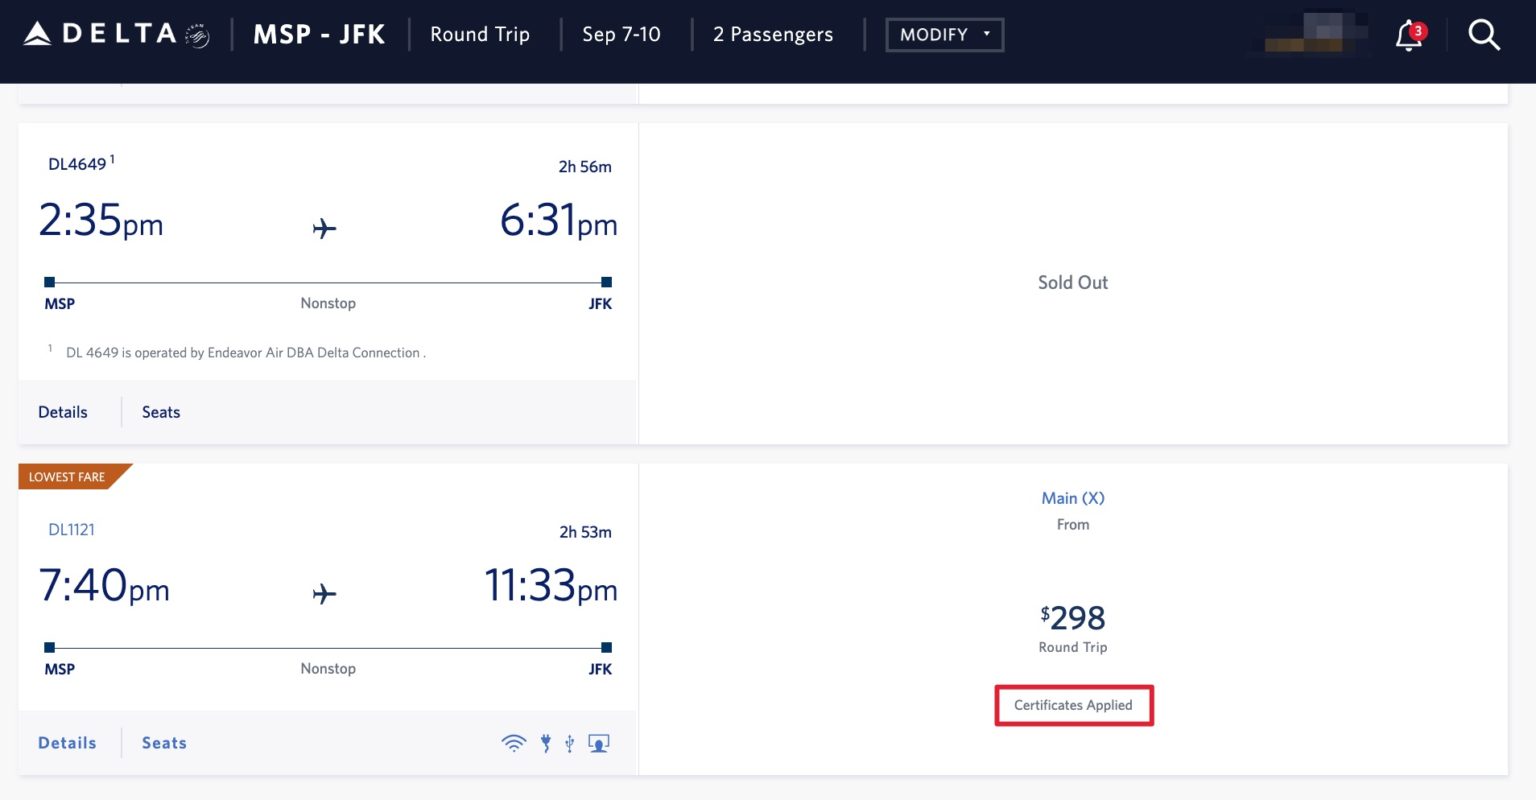Open the MODIFY dropdown
The width and height of the screenshot is (1536, 800).
pyautogui.click(x=943, y=33)
